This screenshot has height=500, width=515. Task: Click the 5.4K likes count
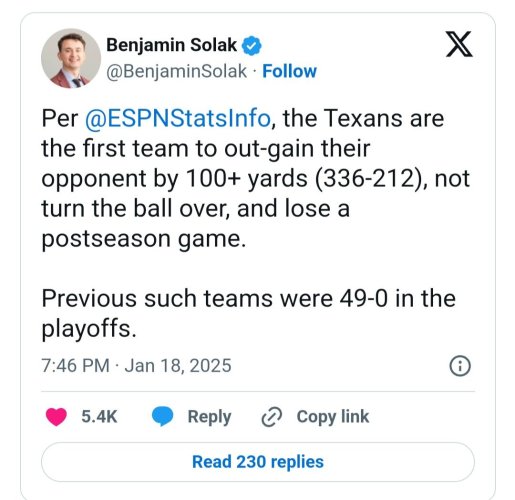point(99,417)
